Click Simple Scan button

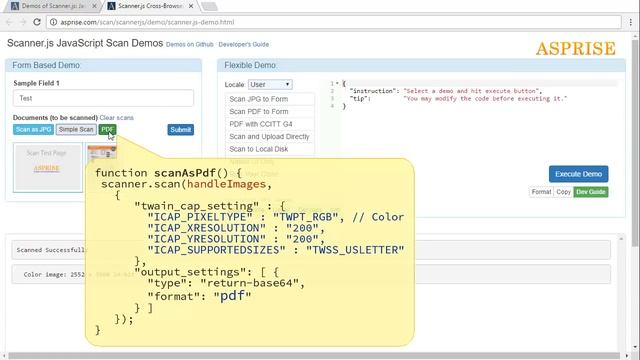pyautogui.click(x=76, y=129)
